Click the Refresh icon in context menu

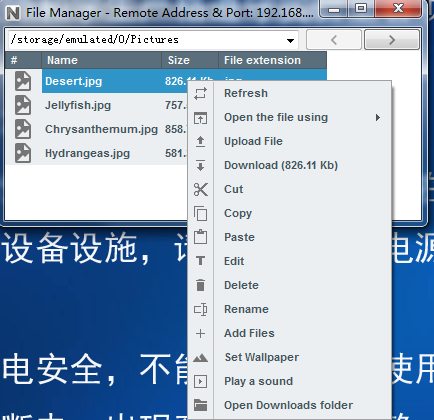pos(200,93)
